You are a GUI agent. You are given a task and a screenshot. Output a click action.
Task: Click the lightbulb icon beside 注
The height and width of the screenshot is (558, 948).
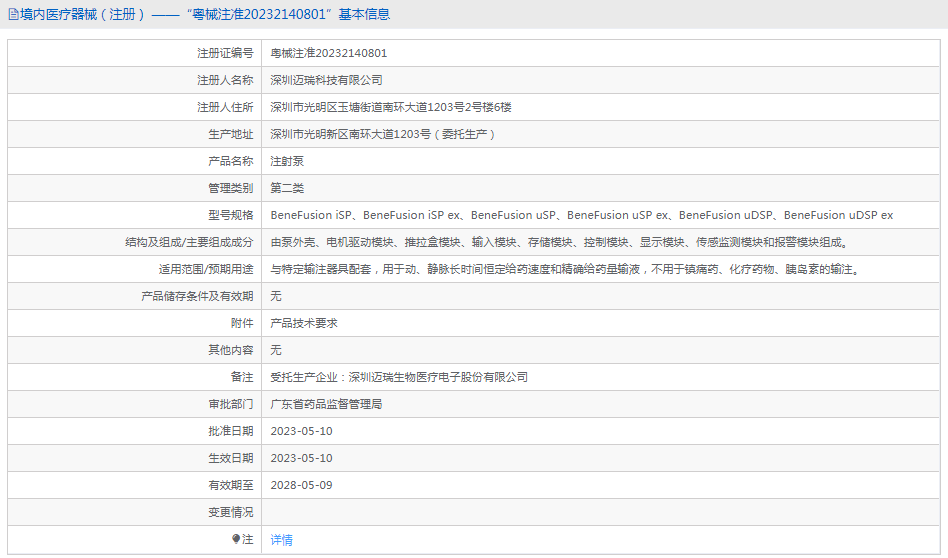click(x=236, y=539)
